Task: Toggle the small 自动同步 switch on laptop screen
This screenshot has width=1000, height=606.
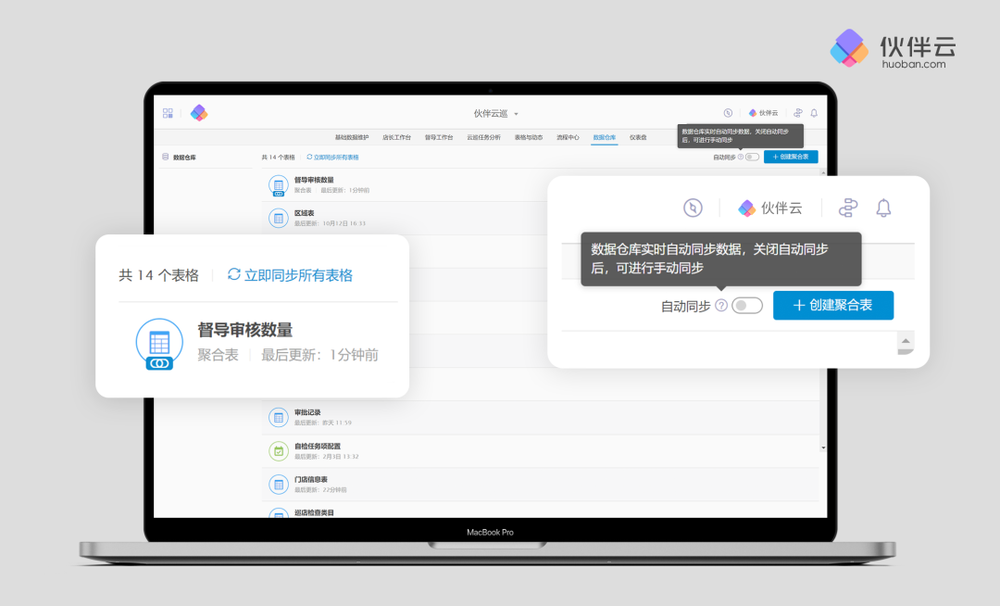Action: point(752,157)
